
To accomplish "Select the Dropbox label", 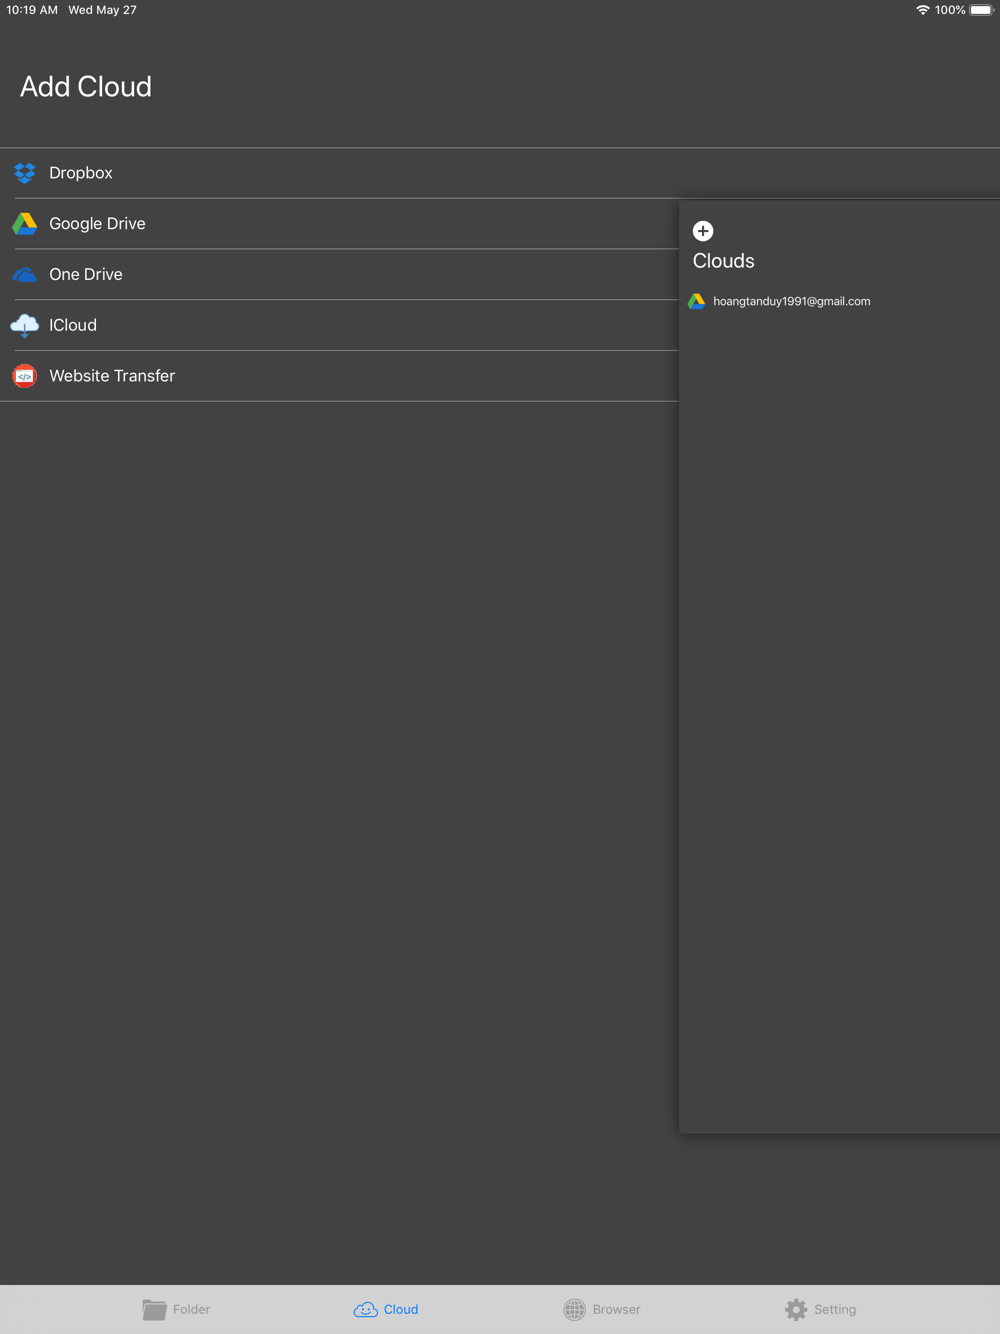I will pyautogui.click(x=81, y=173).
